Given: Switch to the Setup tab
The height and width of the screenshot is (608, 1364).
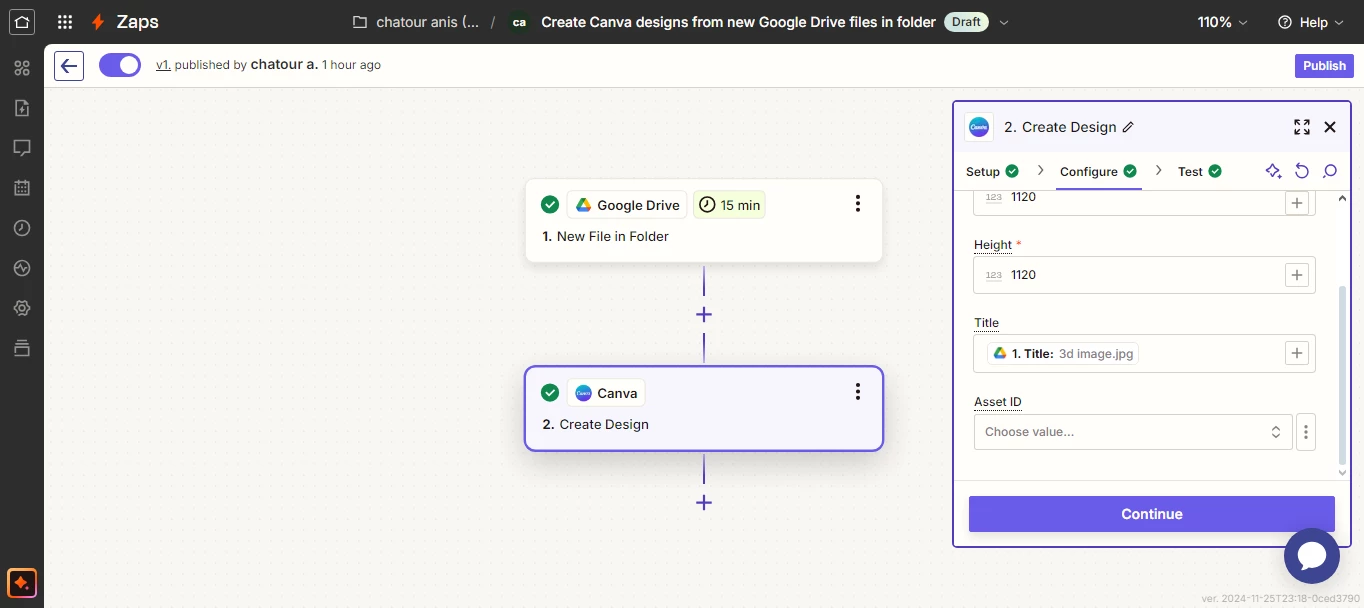Looking at the screenshot, I should click(992, 171).
